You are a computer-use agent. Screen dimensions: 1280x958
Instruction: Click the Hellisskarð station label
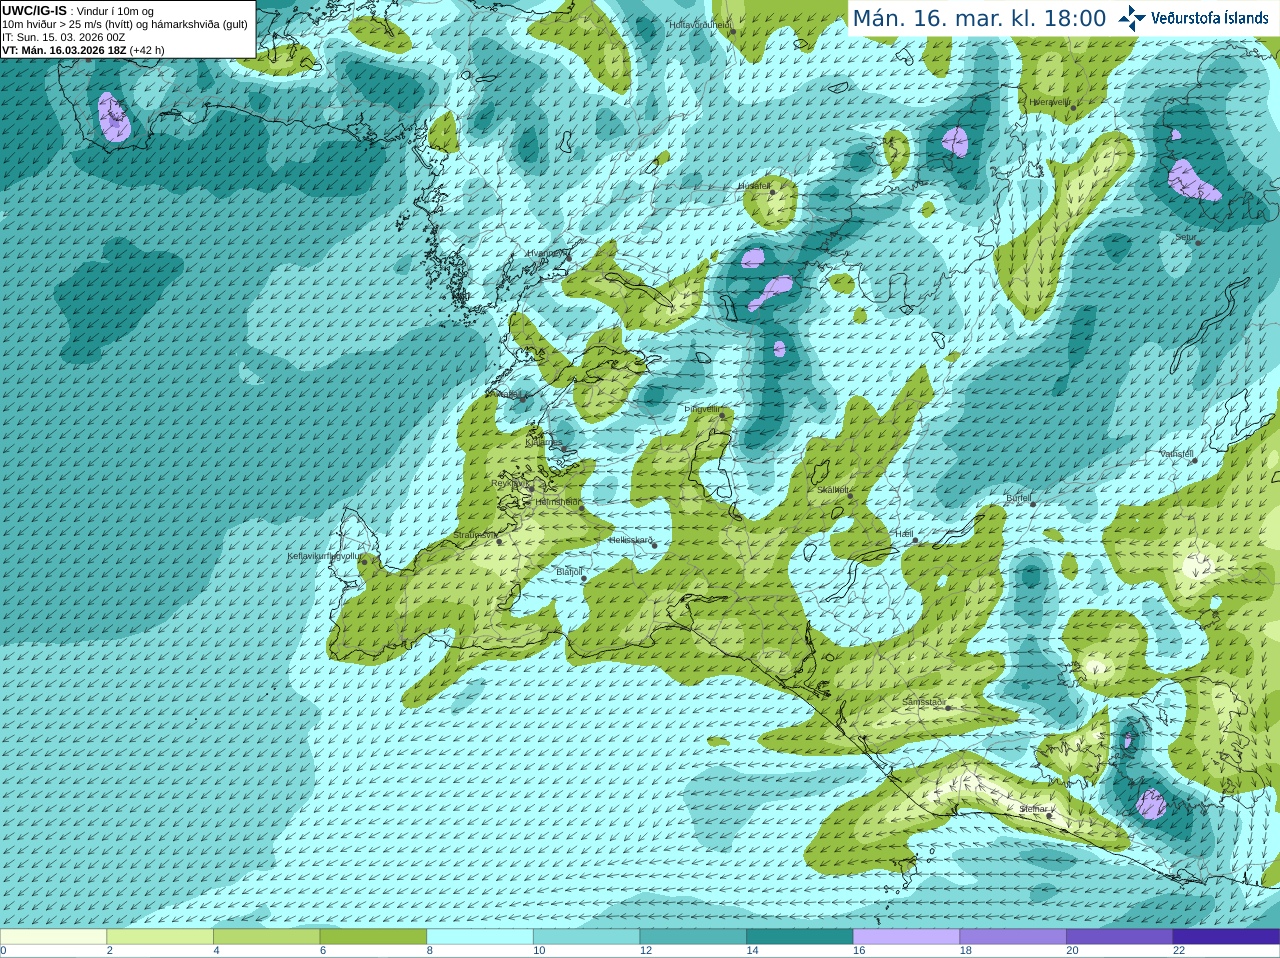pos(630,540)
